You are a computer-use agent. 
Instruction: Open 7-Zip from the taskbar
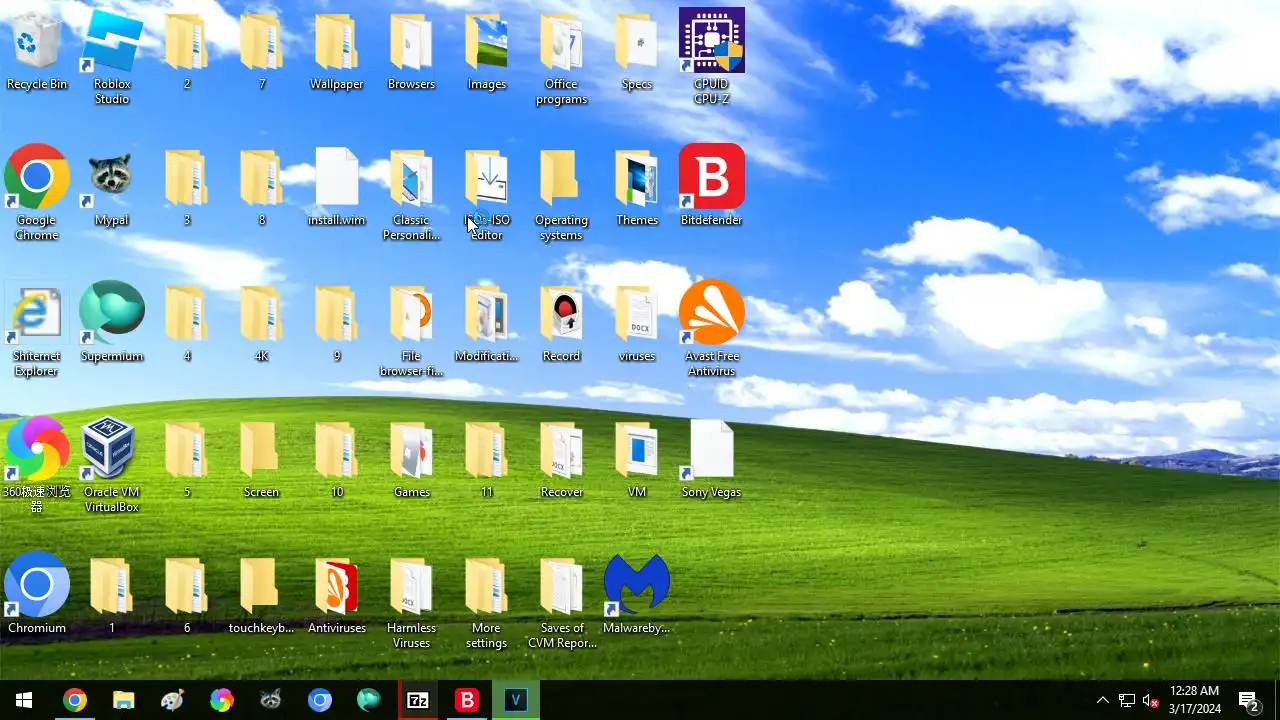pyautogui.click(x=418, y=700)
